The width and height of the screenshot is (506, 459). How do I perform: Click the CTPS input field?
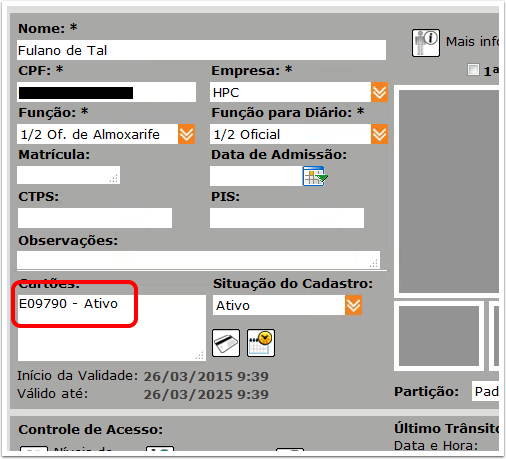[95, 218]
